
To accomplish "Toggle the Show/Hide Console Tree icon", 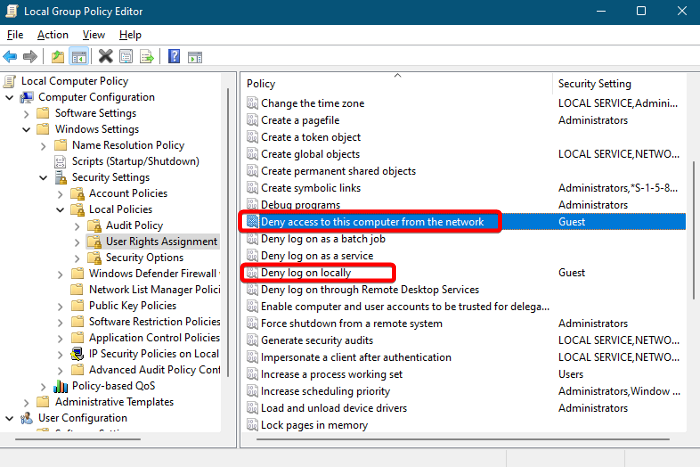I will click(79, 57).
